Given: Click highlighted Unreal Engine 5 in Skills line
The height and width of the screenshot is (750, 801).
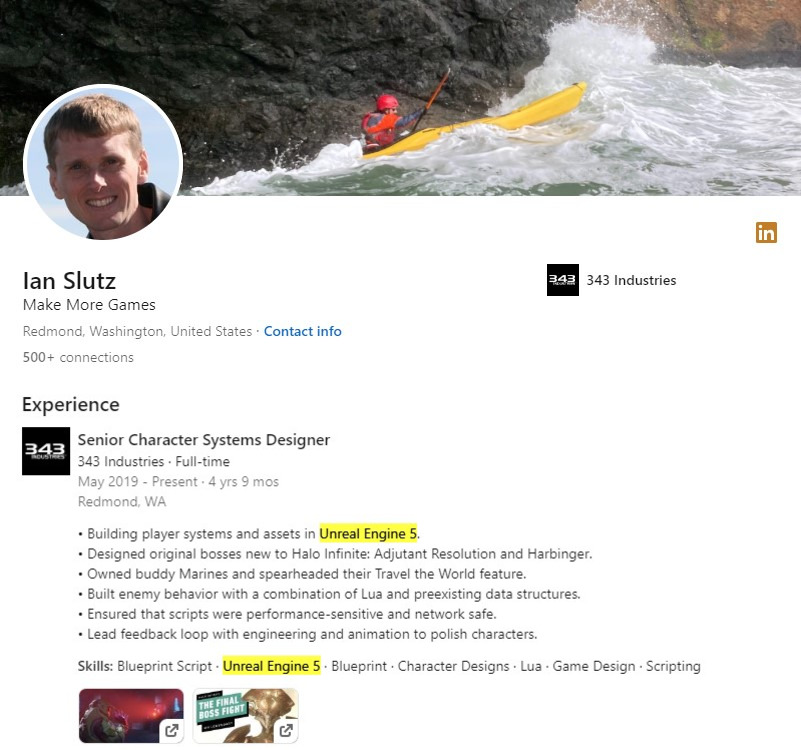Looking at the screenshot, I should point(271,666).
